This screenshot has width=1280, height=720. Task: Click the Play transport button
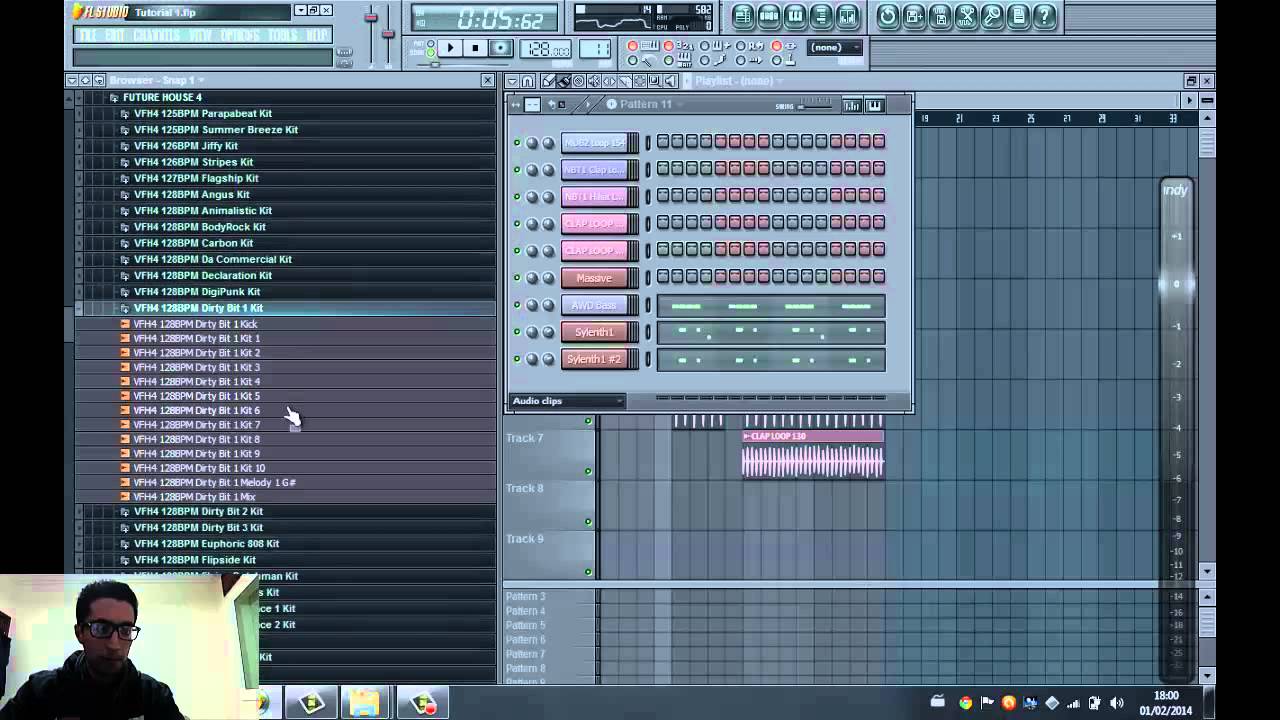tap(450, 48)
